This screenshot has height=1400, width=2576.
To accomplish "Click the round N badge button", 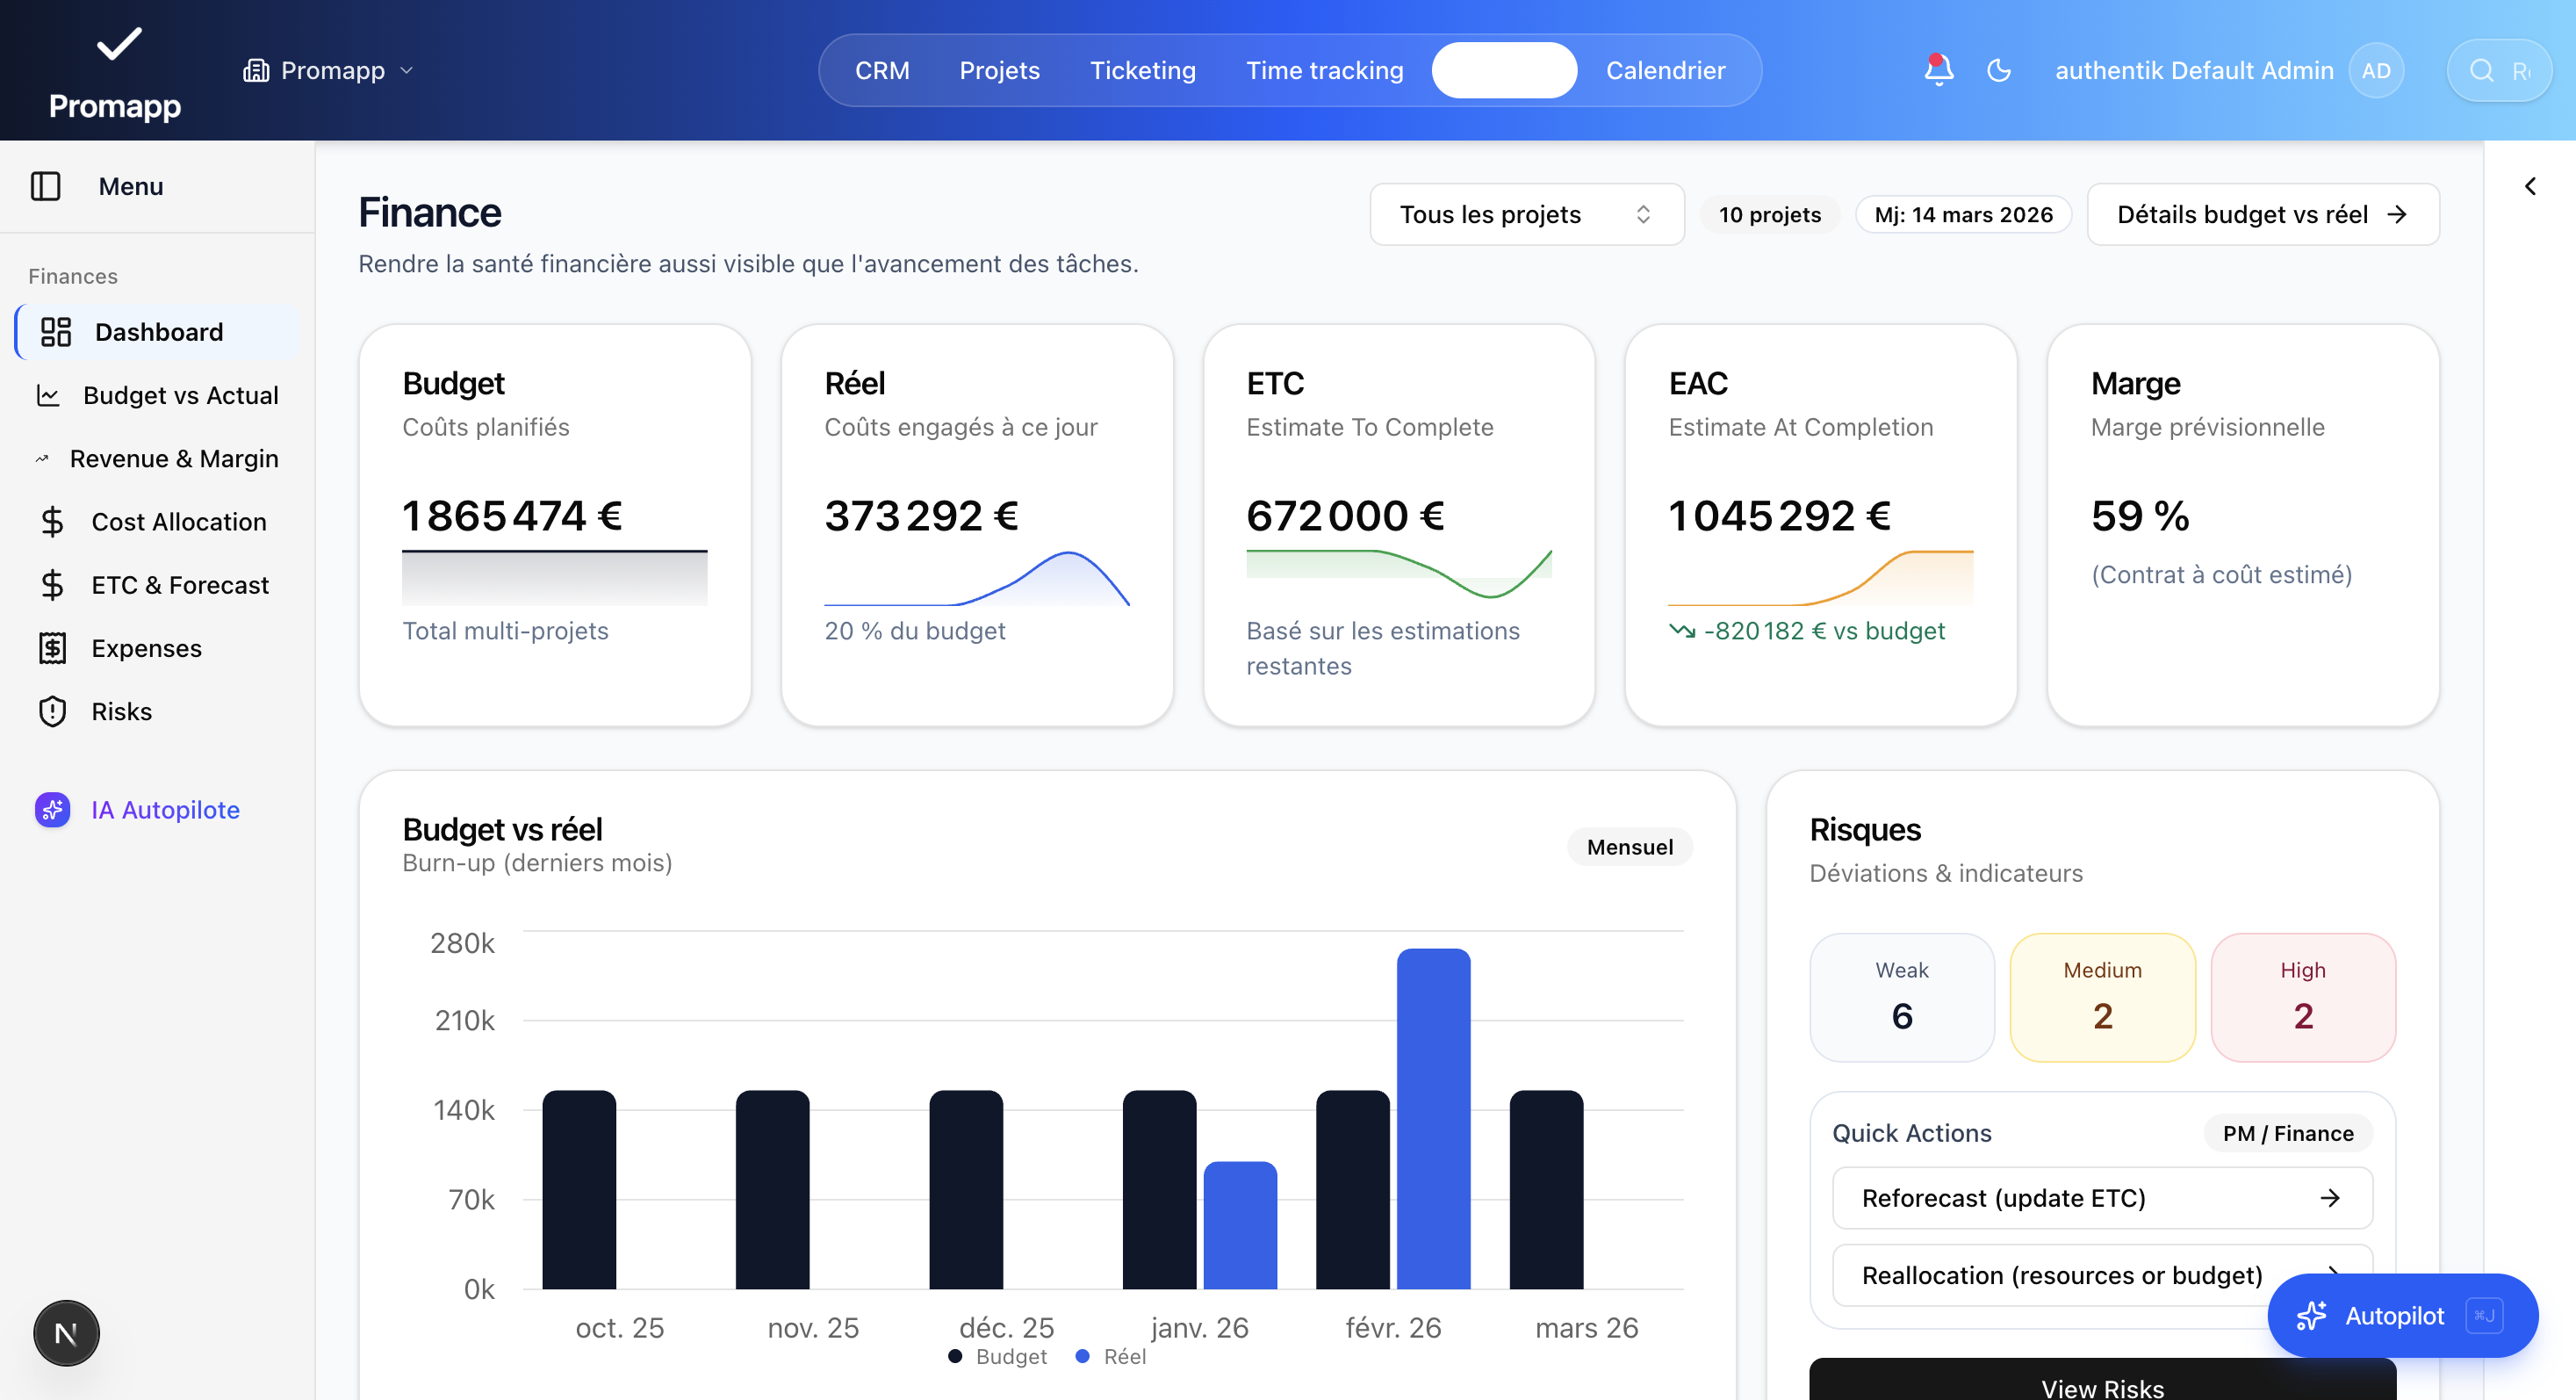I will click(x=66, y=1332).
